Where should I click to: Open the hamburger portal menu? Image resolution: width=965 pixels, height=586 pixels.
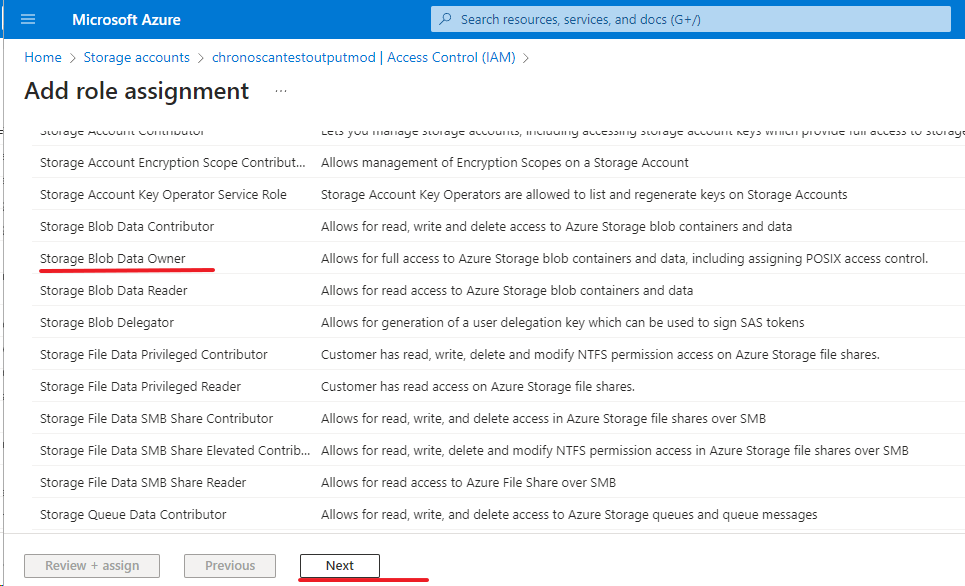pyautogui.click(x=28, y=19)
